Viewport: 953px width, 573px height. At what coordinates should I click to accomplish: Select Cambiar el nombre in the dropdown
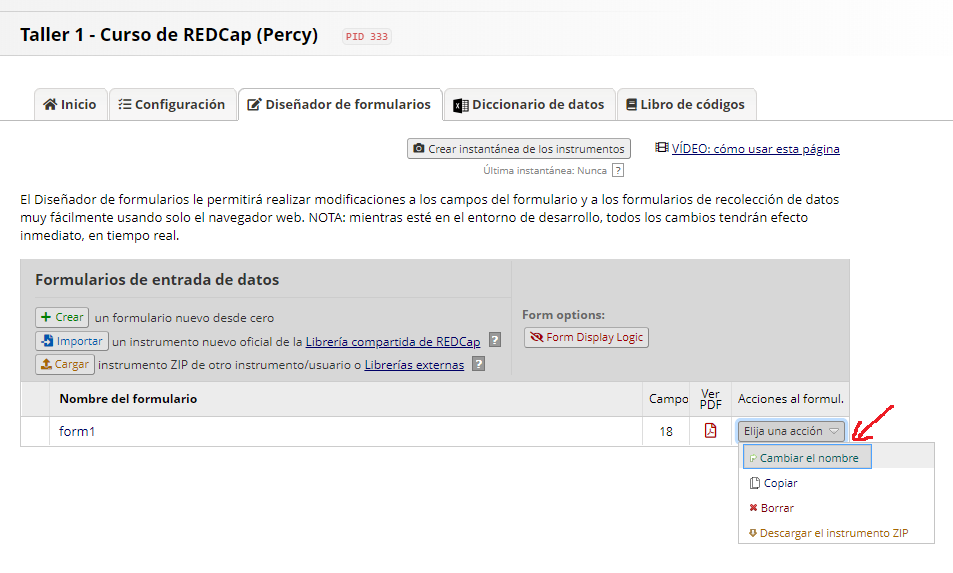tap(807, 458)
